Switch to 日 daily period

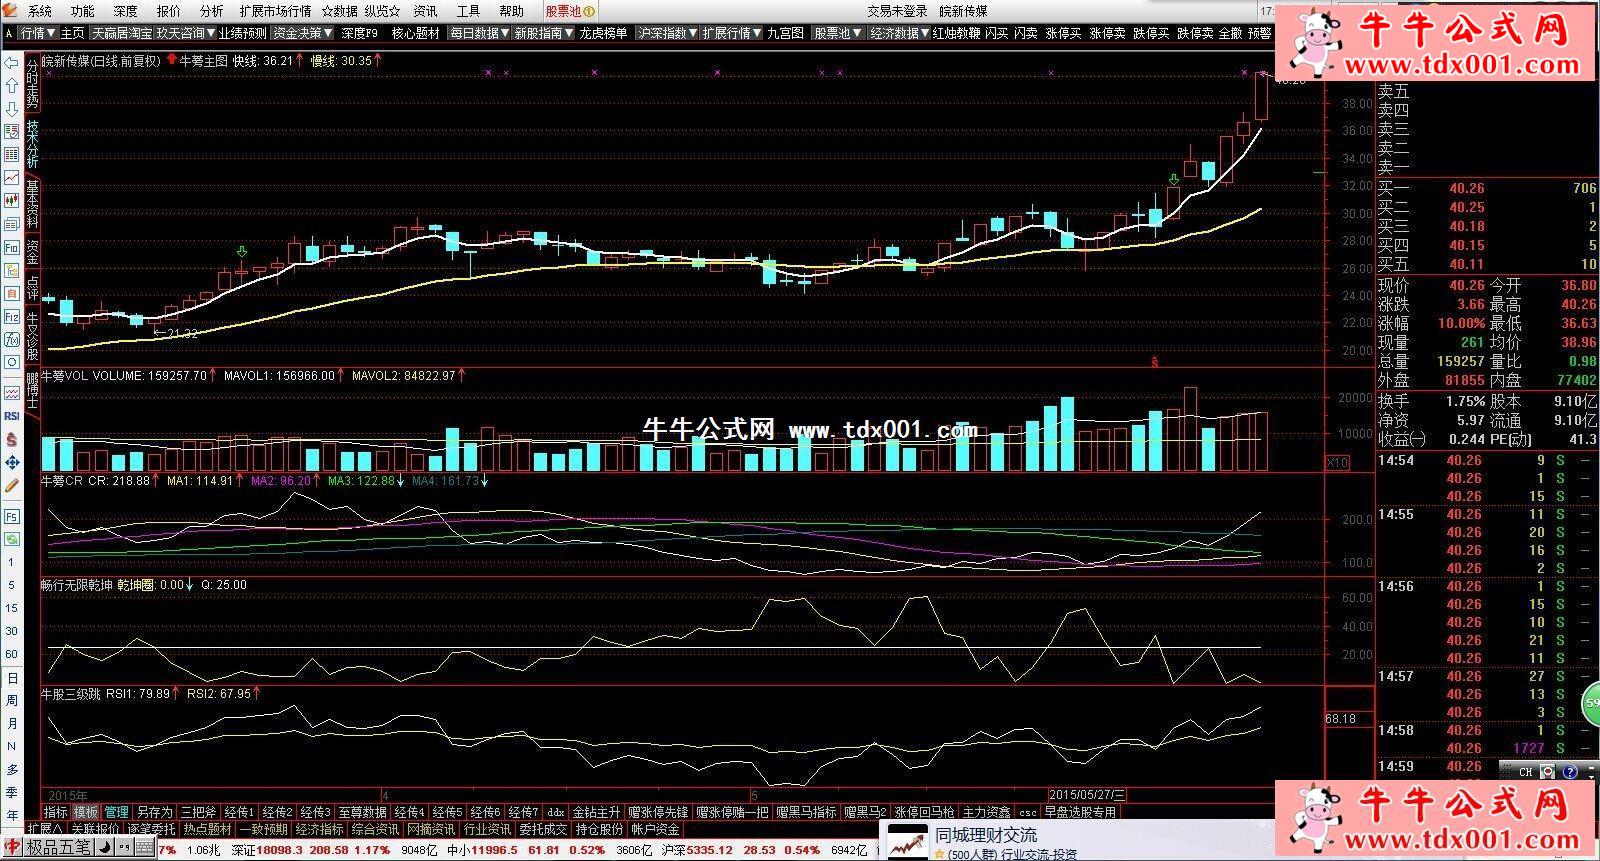12,678
